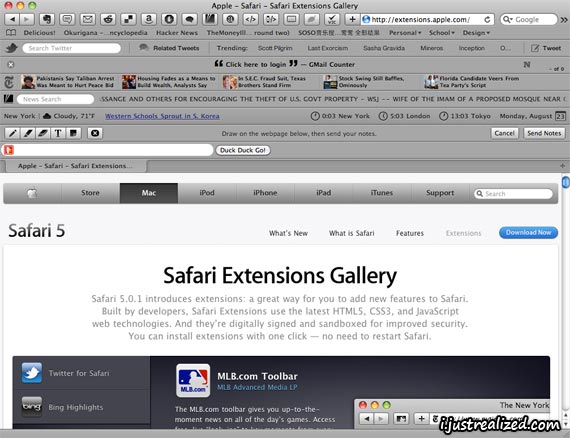Viewport: 570px width, 438px height.
Task: Click the Instapaper-style black page toolbar icon
Action: tap(210, 19)
